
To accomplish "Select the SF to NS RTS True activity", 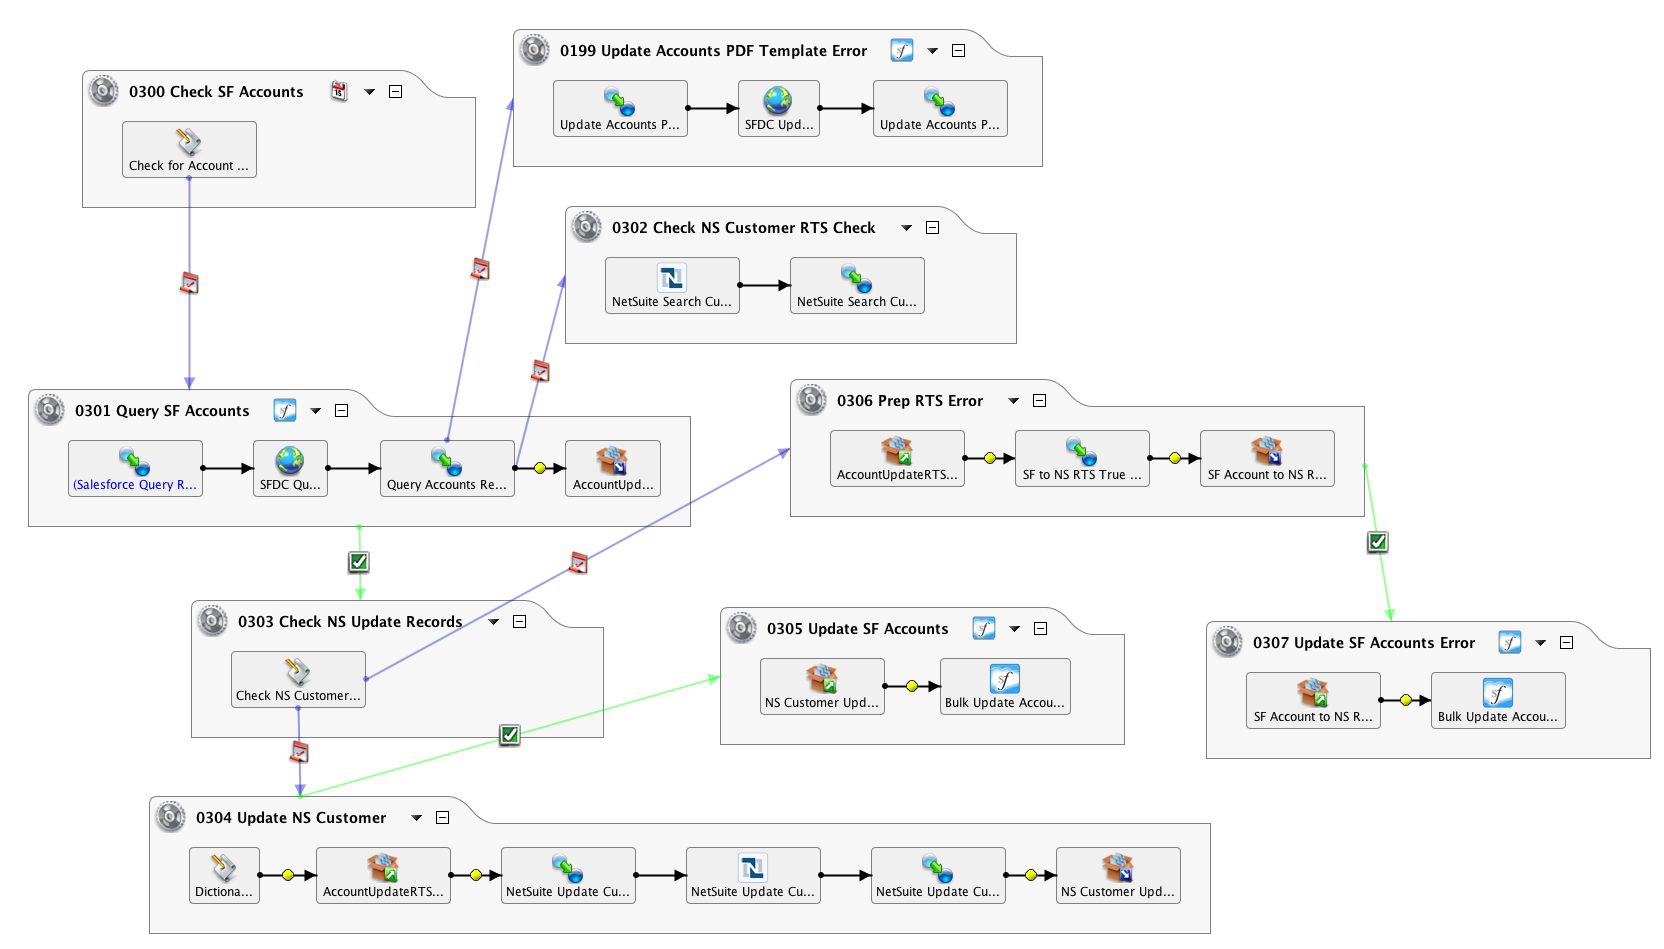I will (1081, 459).
